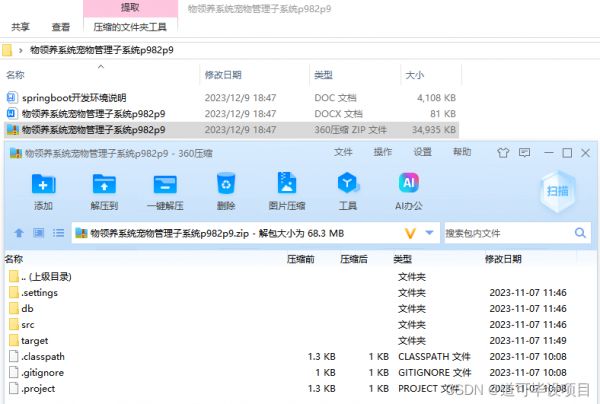The image size is (600, 404).
Task: Select the target folder name
Action: (34, 340)
